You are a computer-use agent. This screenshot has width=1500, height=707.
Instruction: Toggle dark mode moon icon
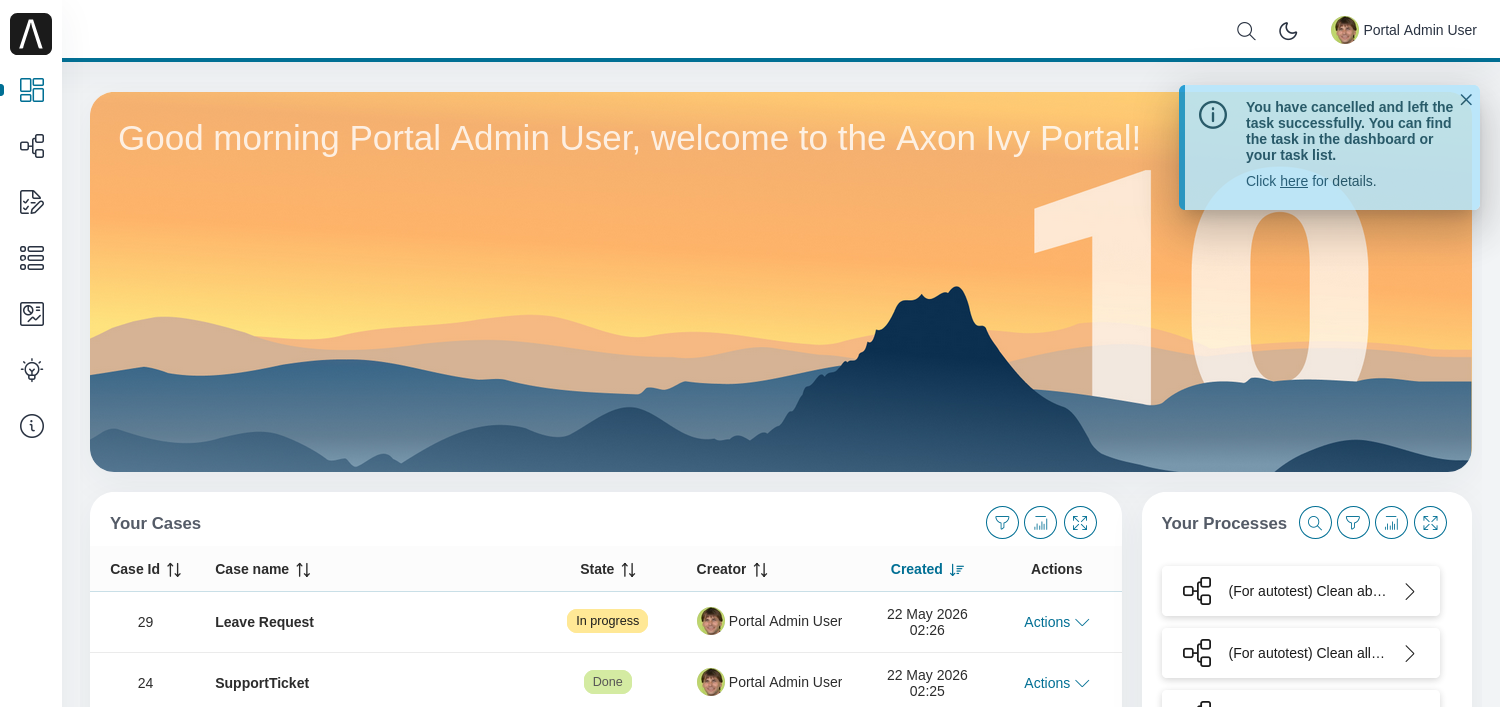tap(1288, 31)
